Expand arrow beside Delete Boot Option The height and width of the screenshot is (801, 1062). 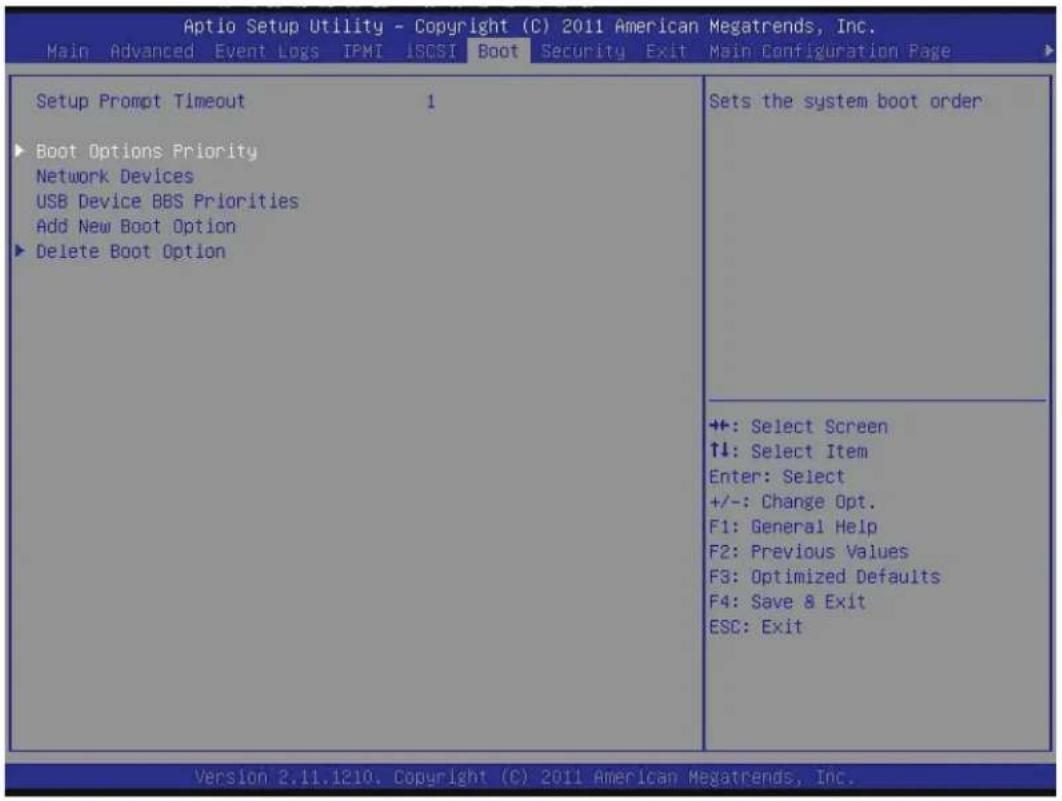coord(20,251)
